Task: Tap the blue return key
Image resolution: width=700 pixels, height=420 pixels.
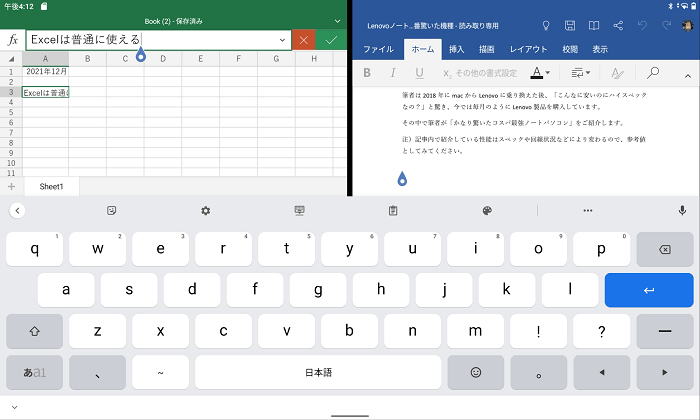Action: (649, 290)
